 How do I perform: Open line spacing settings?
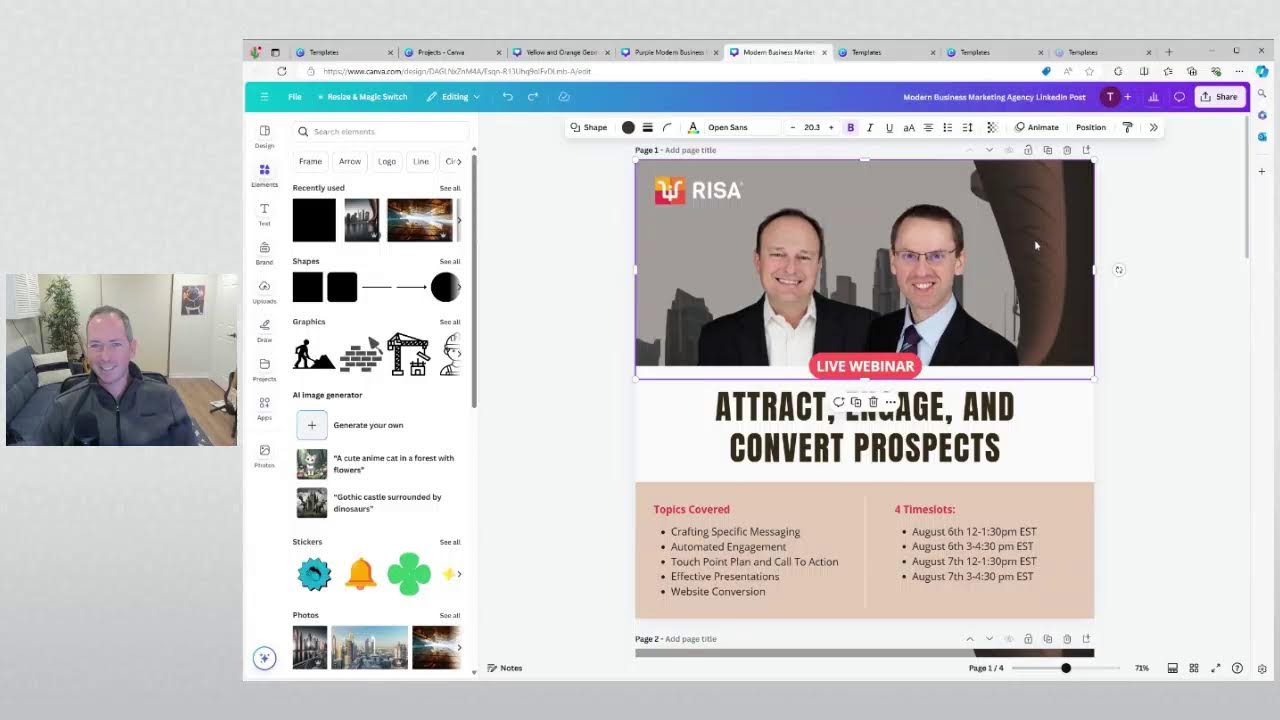[967, 127]
